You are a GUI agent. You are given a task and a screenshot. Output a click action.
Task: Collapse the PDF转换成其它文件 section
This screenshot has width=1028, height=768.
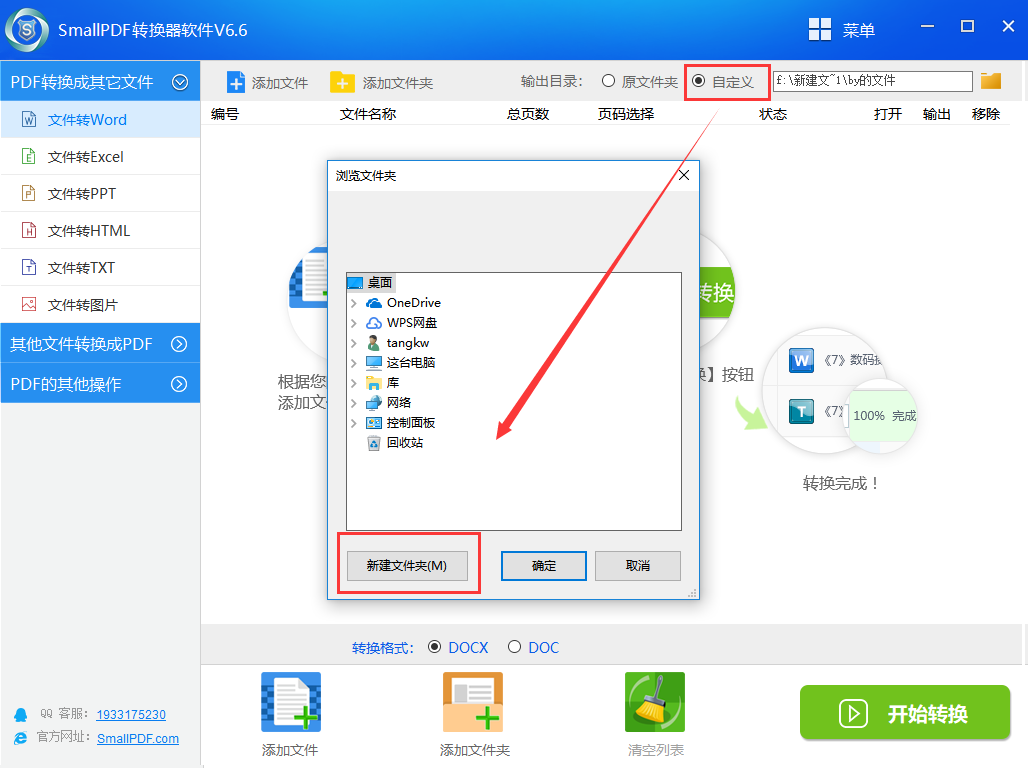pos(180,82)
